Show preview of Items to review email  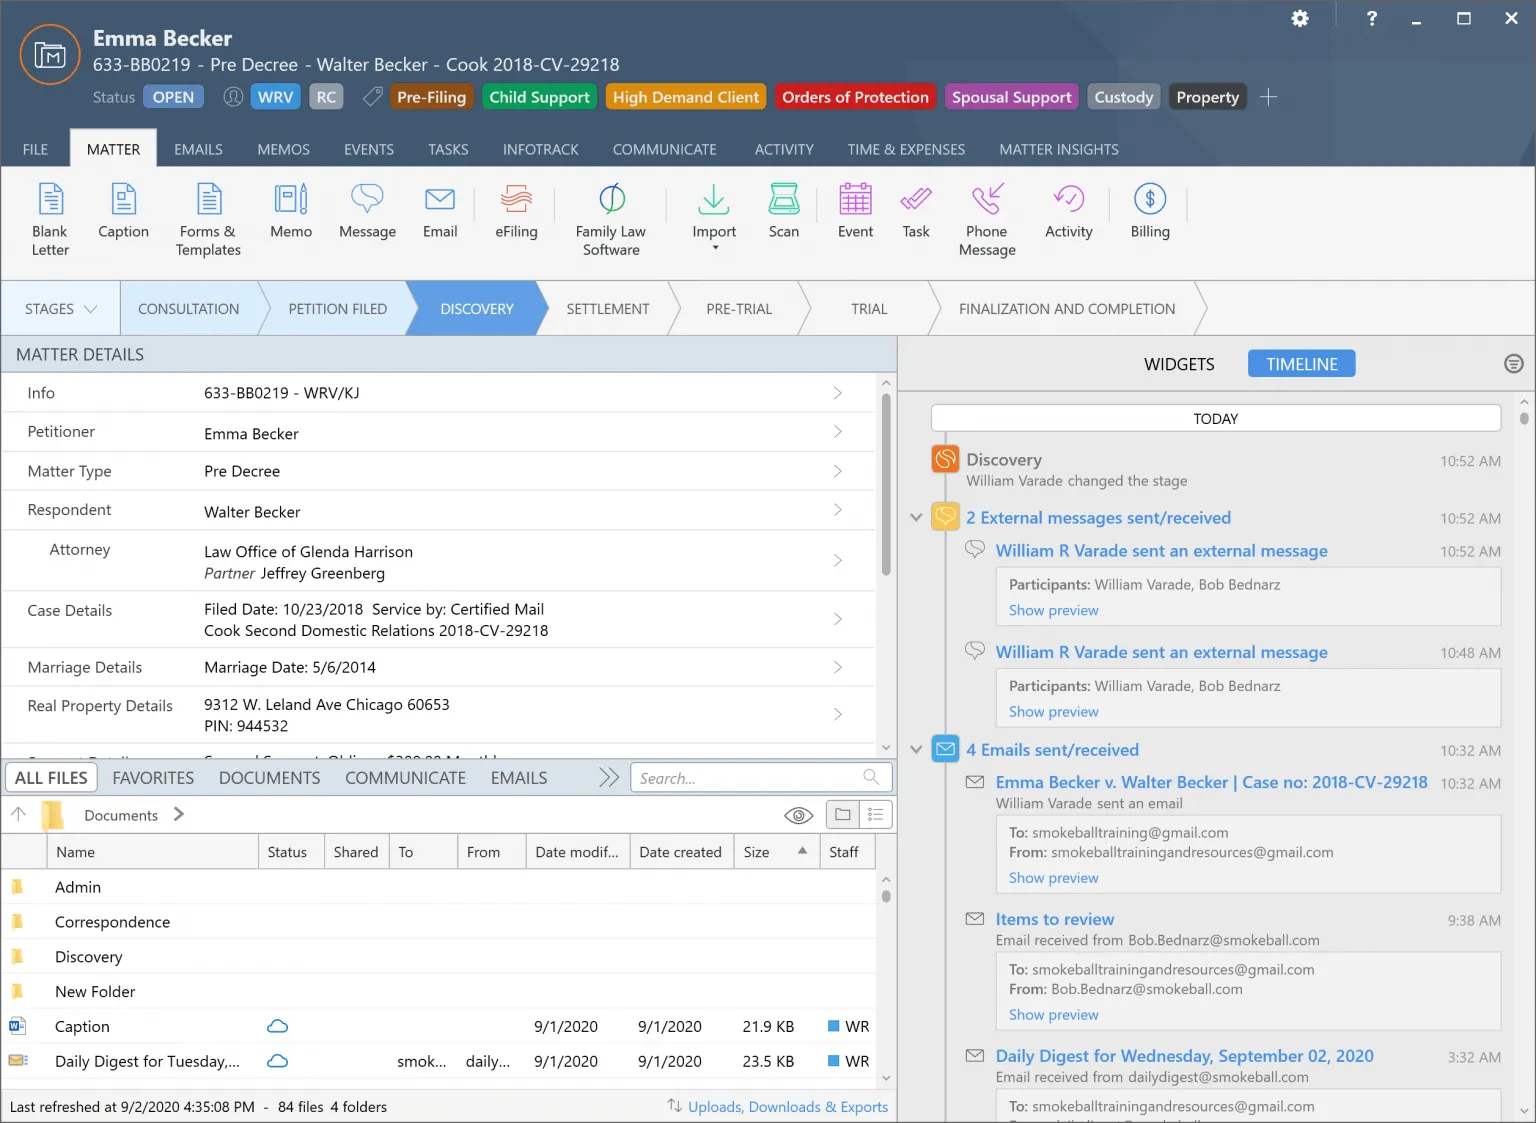click(x=1053, y=1014)
